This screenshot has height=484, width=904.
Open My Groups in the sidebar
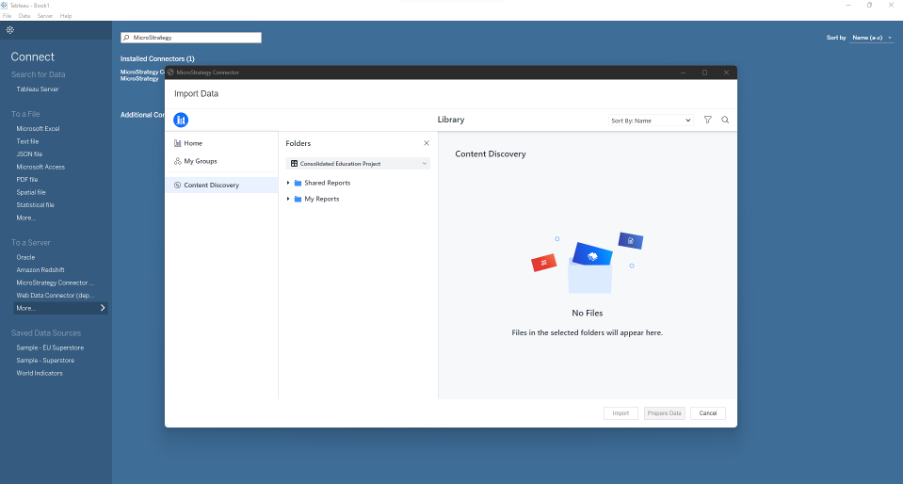point(200,161)
